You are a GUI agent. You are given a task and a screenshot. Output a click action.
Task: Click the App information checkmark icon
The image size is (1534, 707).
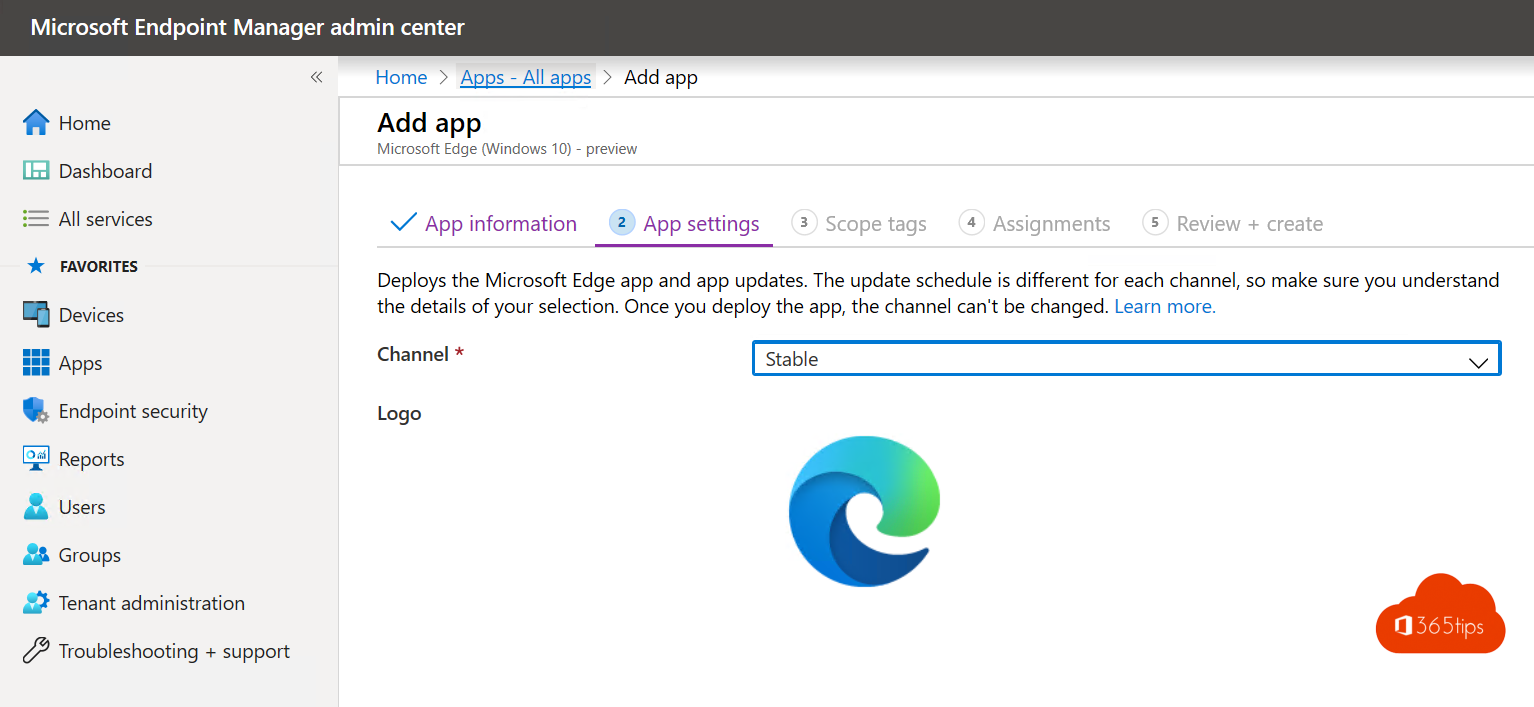coord(403,222)
